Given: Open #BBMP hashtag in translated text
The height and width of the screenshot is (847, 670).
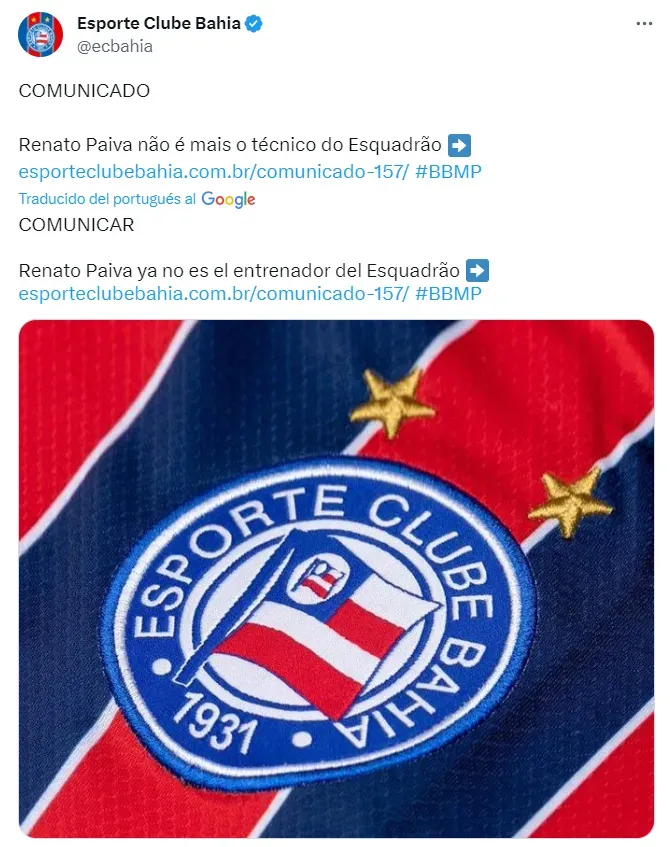Looking at the screenshot, I should [448, 294].
